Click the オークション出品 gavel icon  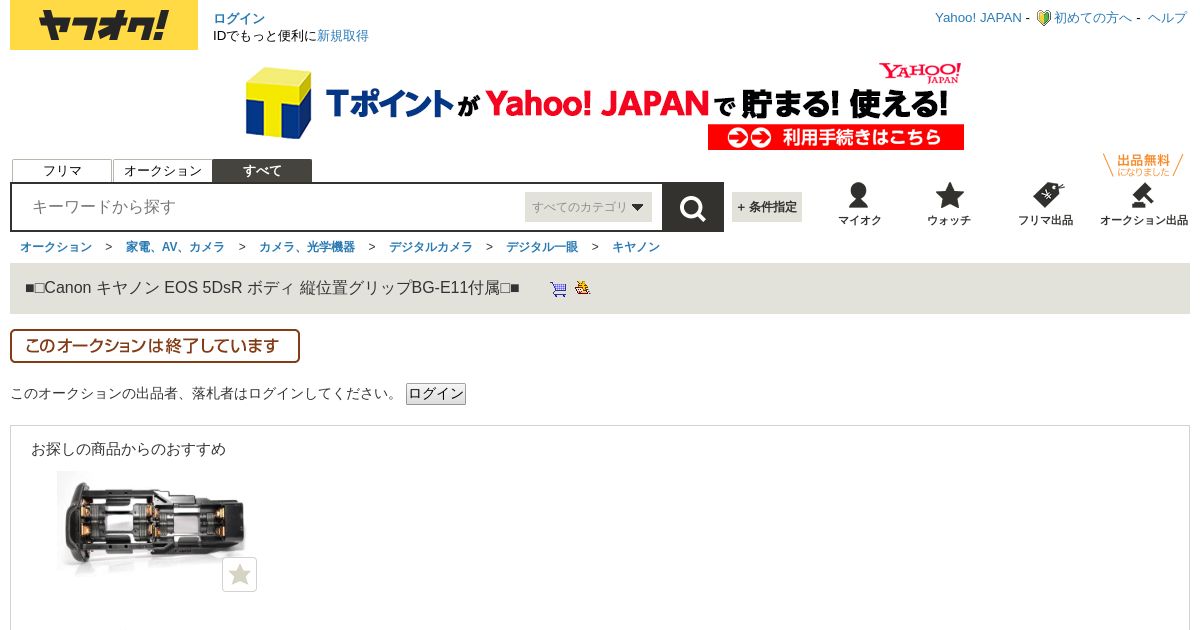(x=1142, y=195)
